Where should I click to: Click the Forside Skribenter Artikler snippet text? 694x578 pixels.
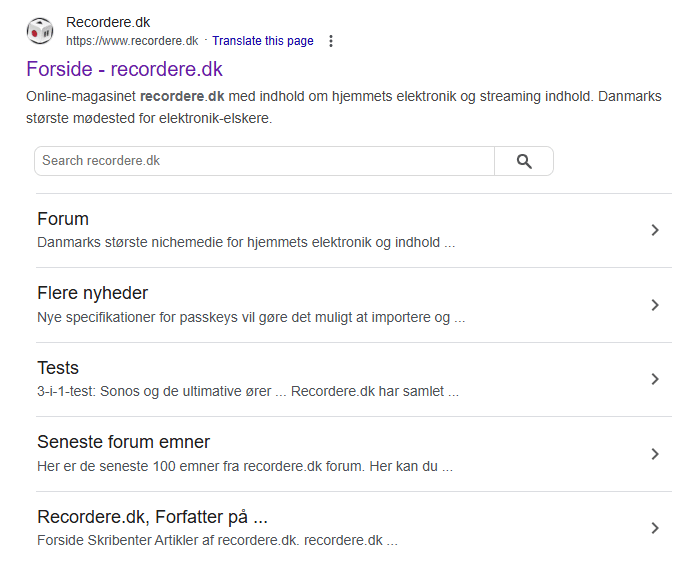tap(217, 540)
